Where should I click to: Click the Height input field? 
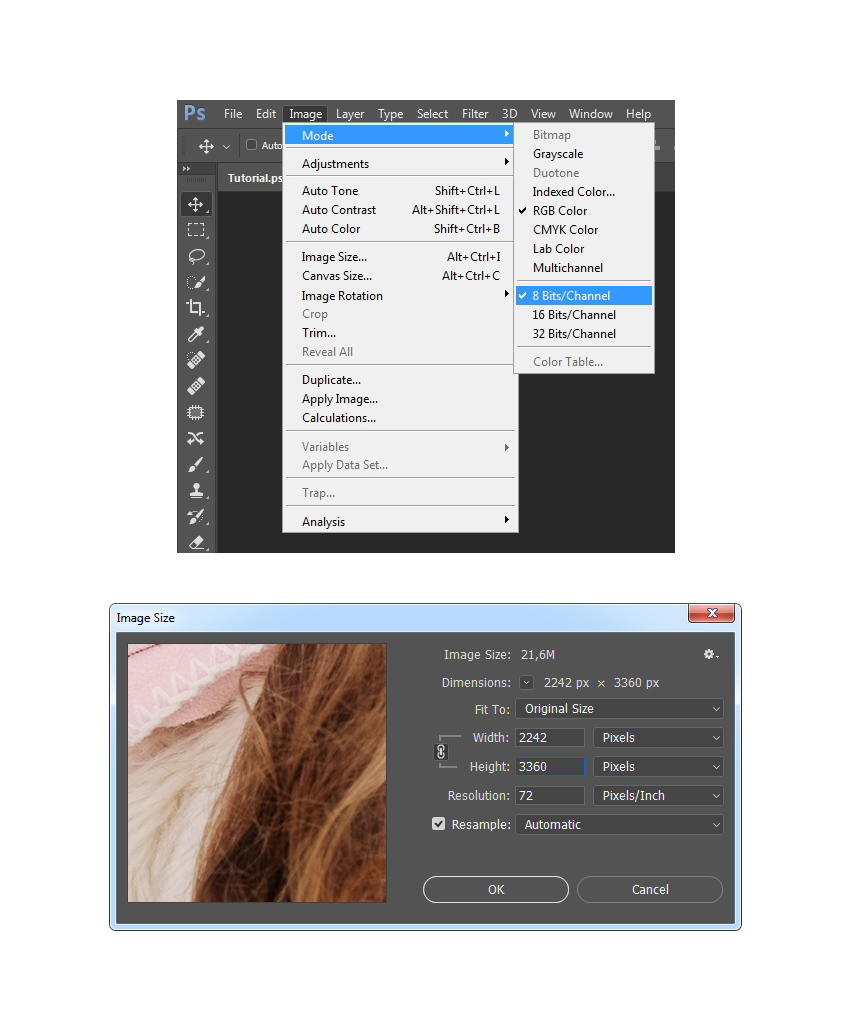pyautogui.click(x=550, y=767)
